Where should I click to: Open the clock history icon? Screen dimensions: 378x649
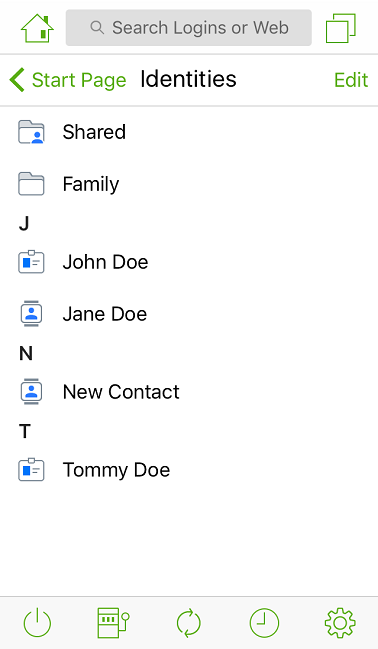coord(264,623)
